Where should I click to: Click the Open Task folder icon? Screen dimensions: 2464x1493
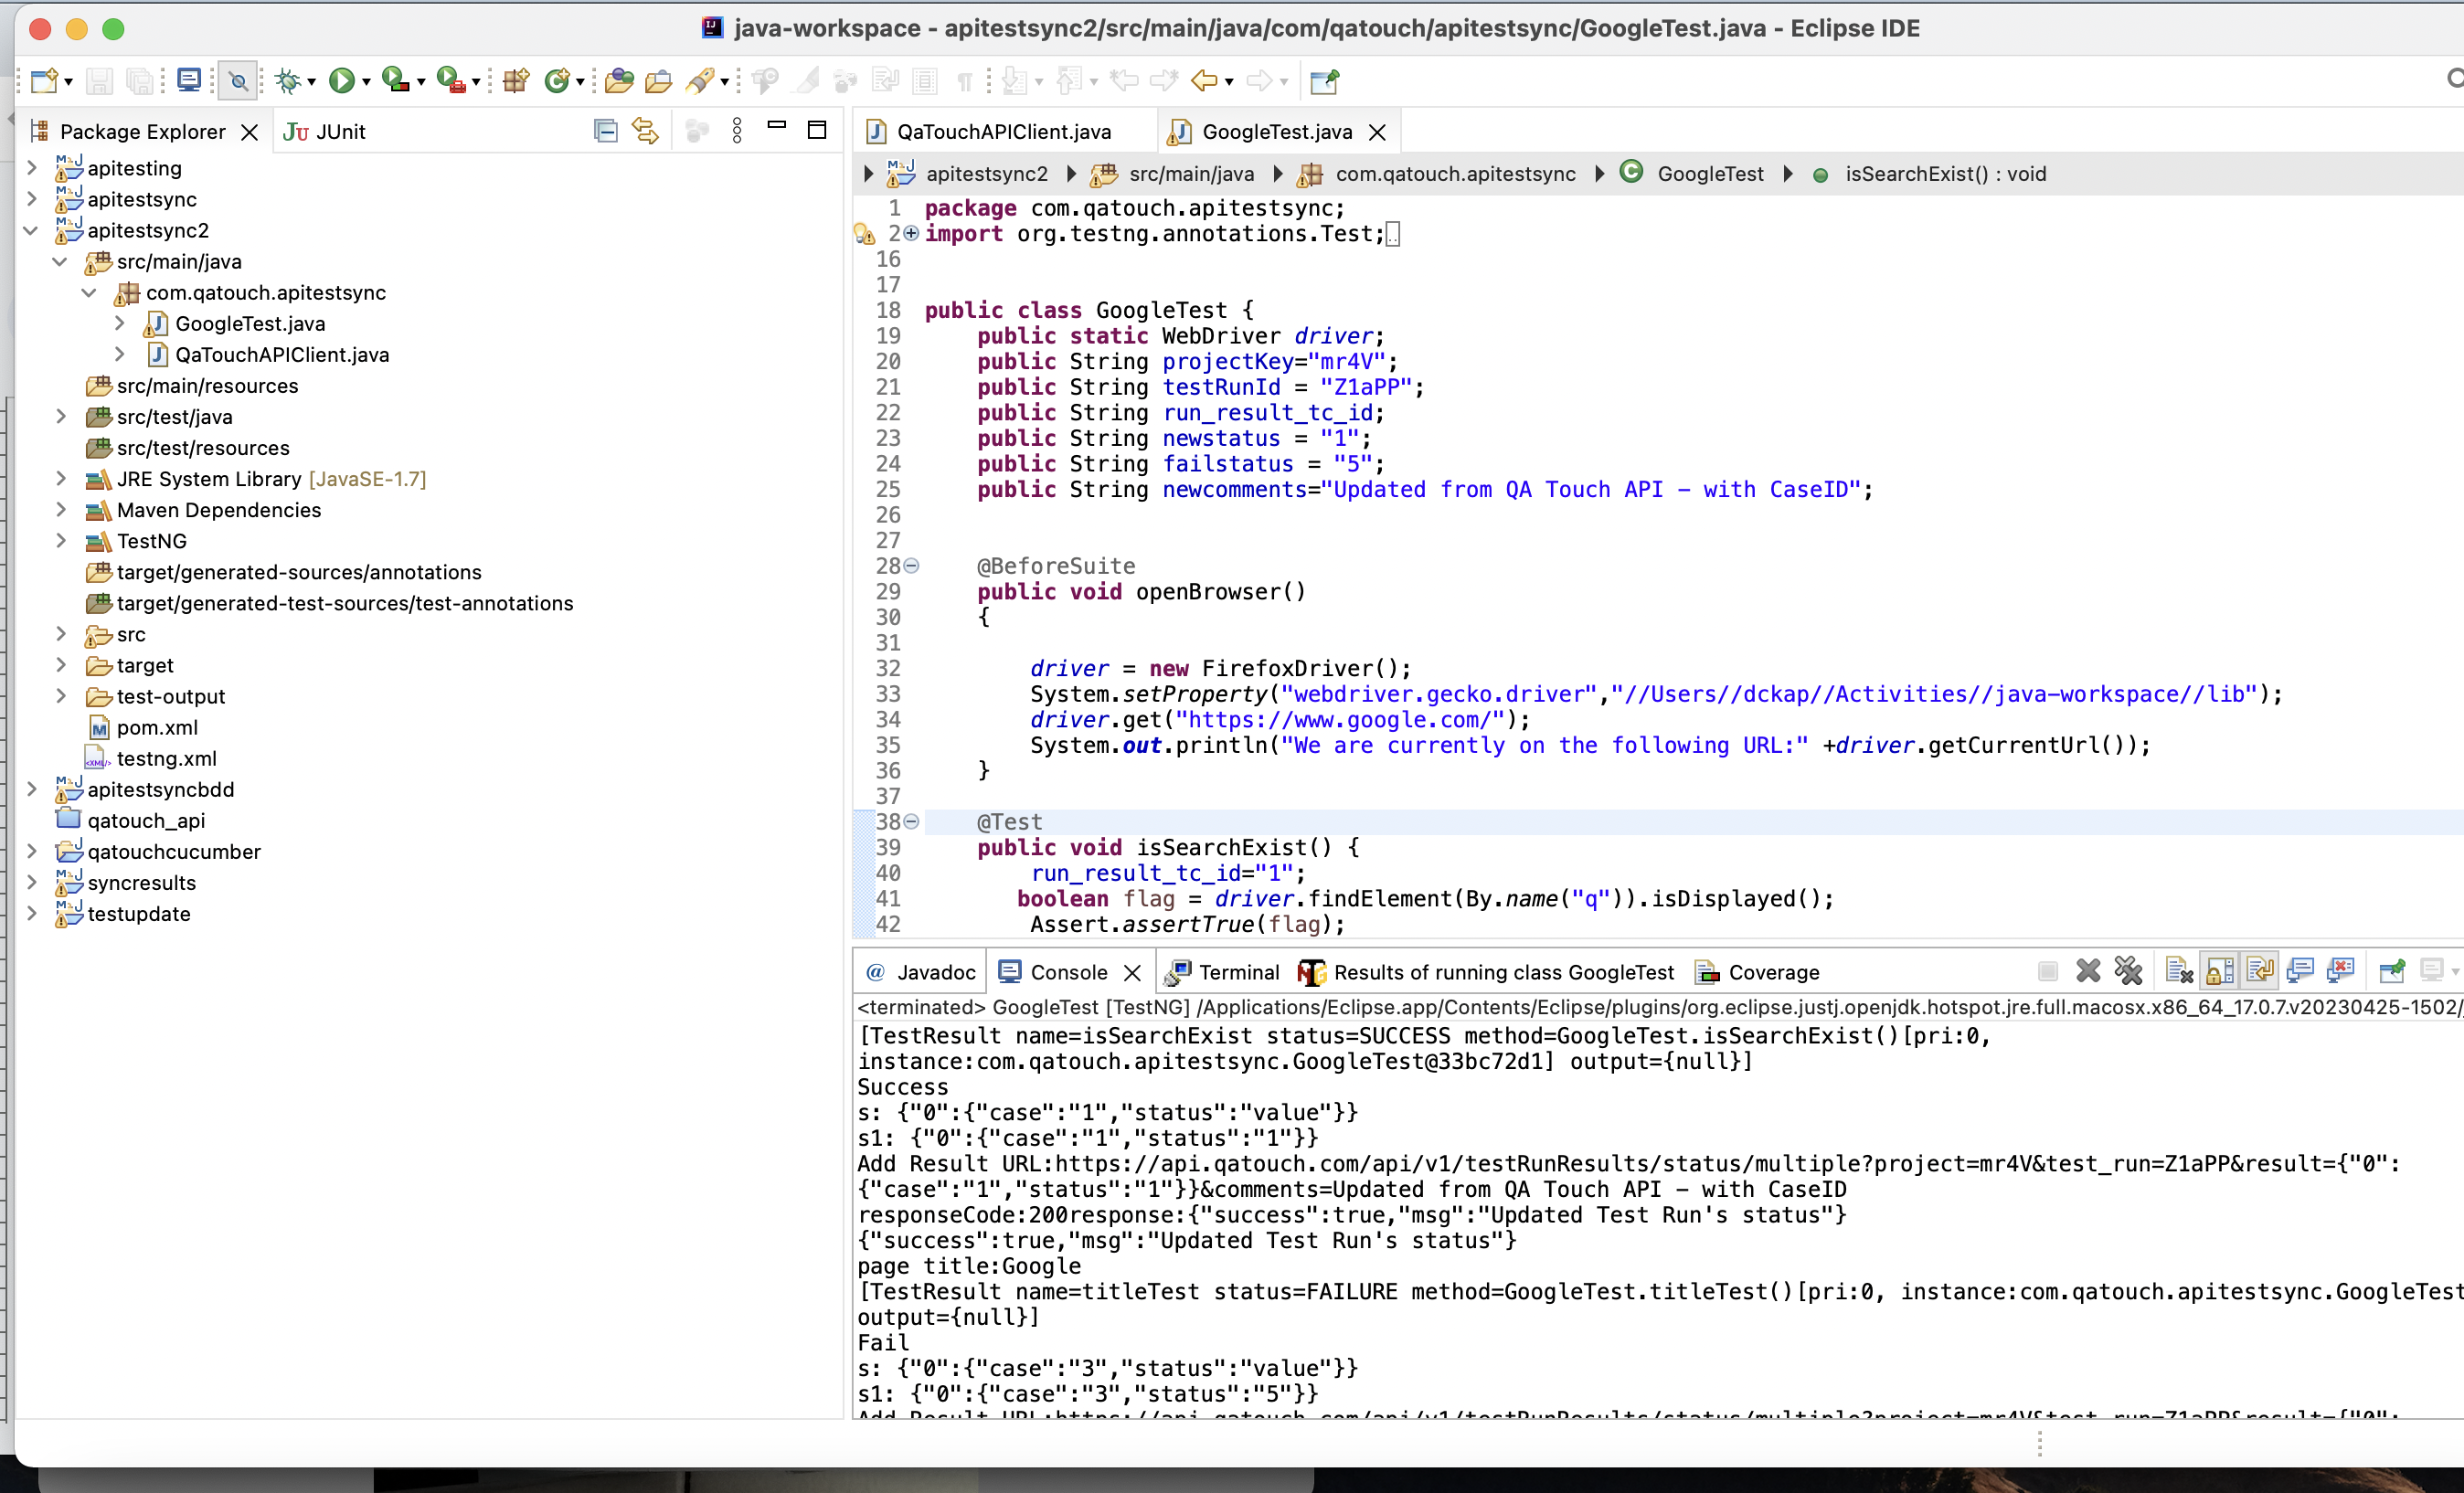[x=658, y=80]
